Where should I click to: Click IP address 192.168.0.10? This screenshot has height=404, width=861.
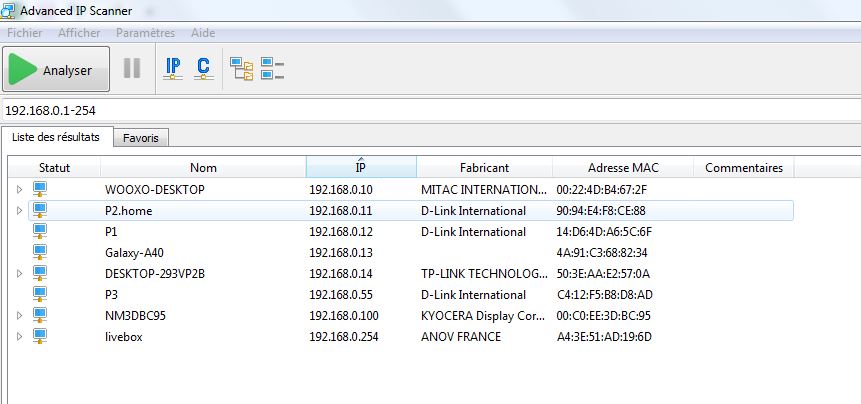(341, 190)
